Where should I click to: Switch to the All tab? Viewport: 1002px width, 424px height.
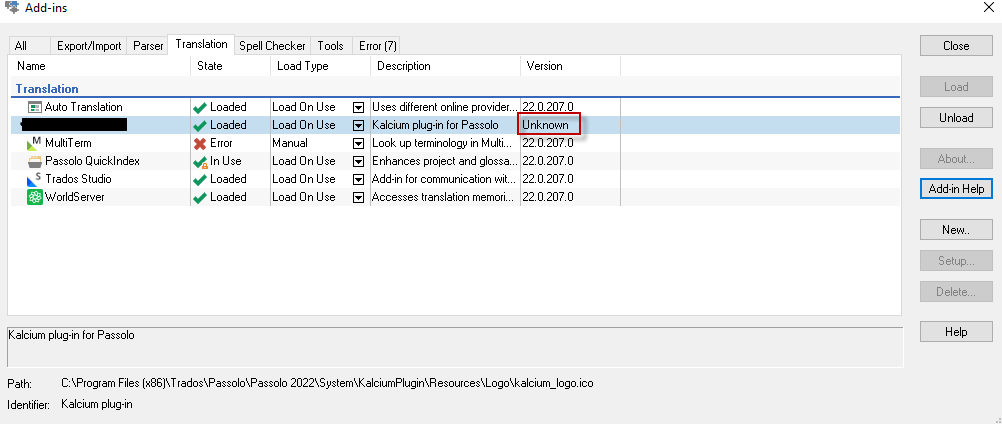click(x=29, y=45)
